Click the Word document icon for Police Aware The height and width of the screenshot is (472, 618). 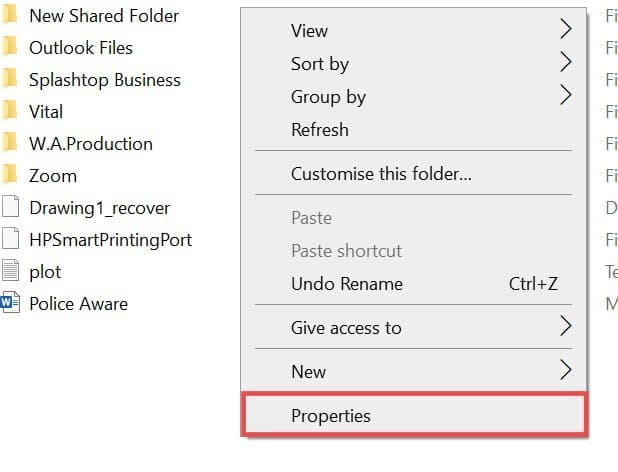tap(11, 303)
